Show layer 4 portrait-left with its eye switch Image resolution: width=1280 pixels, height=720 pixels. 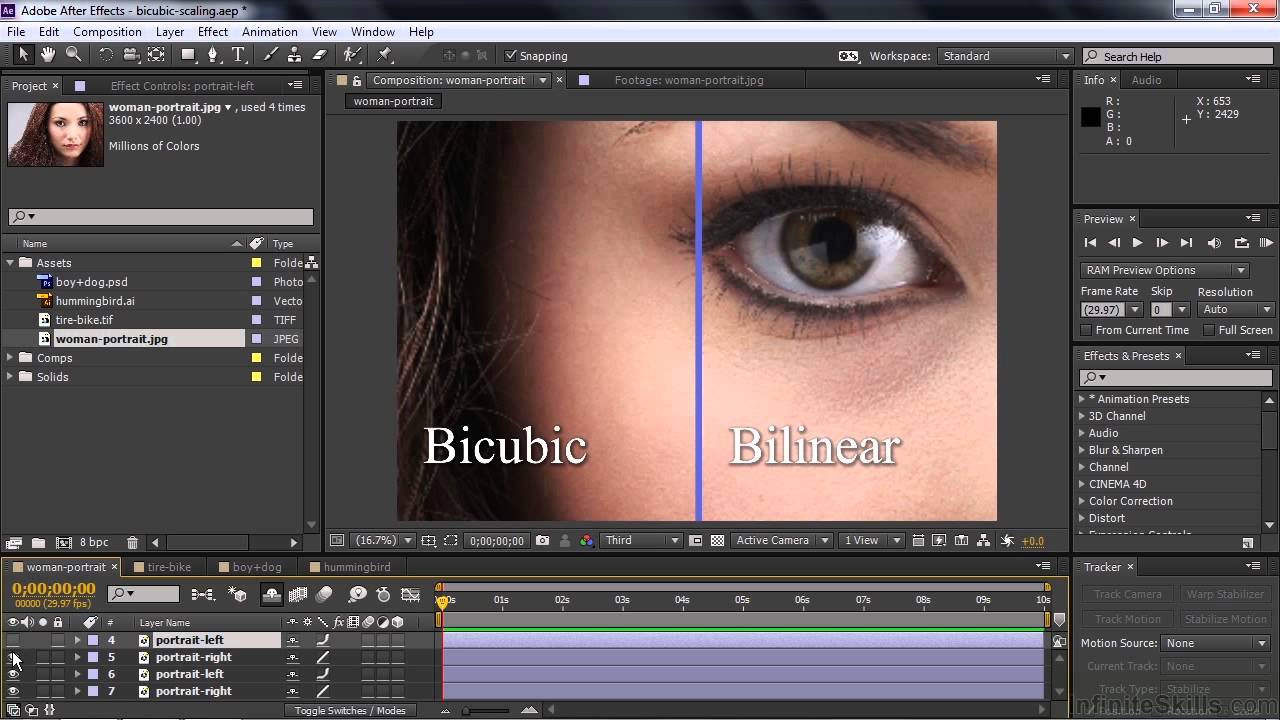pyautogui.click(x=13, y=640)
